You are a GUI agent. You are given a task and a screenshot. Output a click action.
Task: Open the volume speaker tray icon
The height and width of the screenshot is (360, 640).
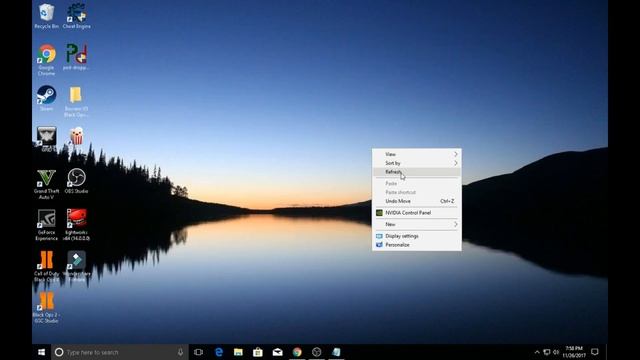coord(556,352)
